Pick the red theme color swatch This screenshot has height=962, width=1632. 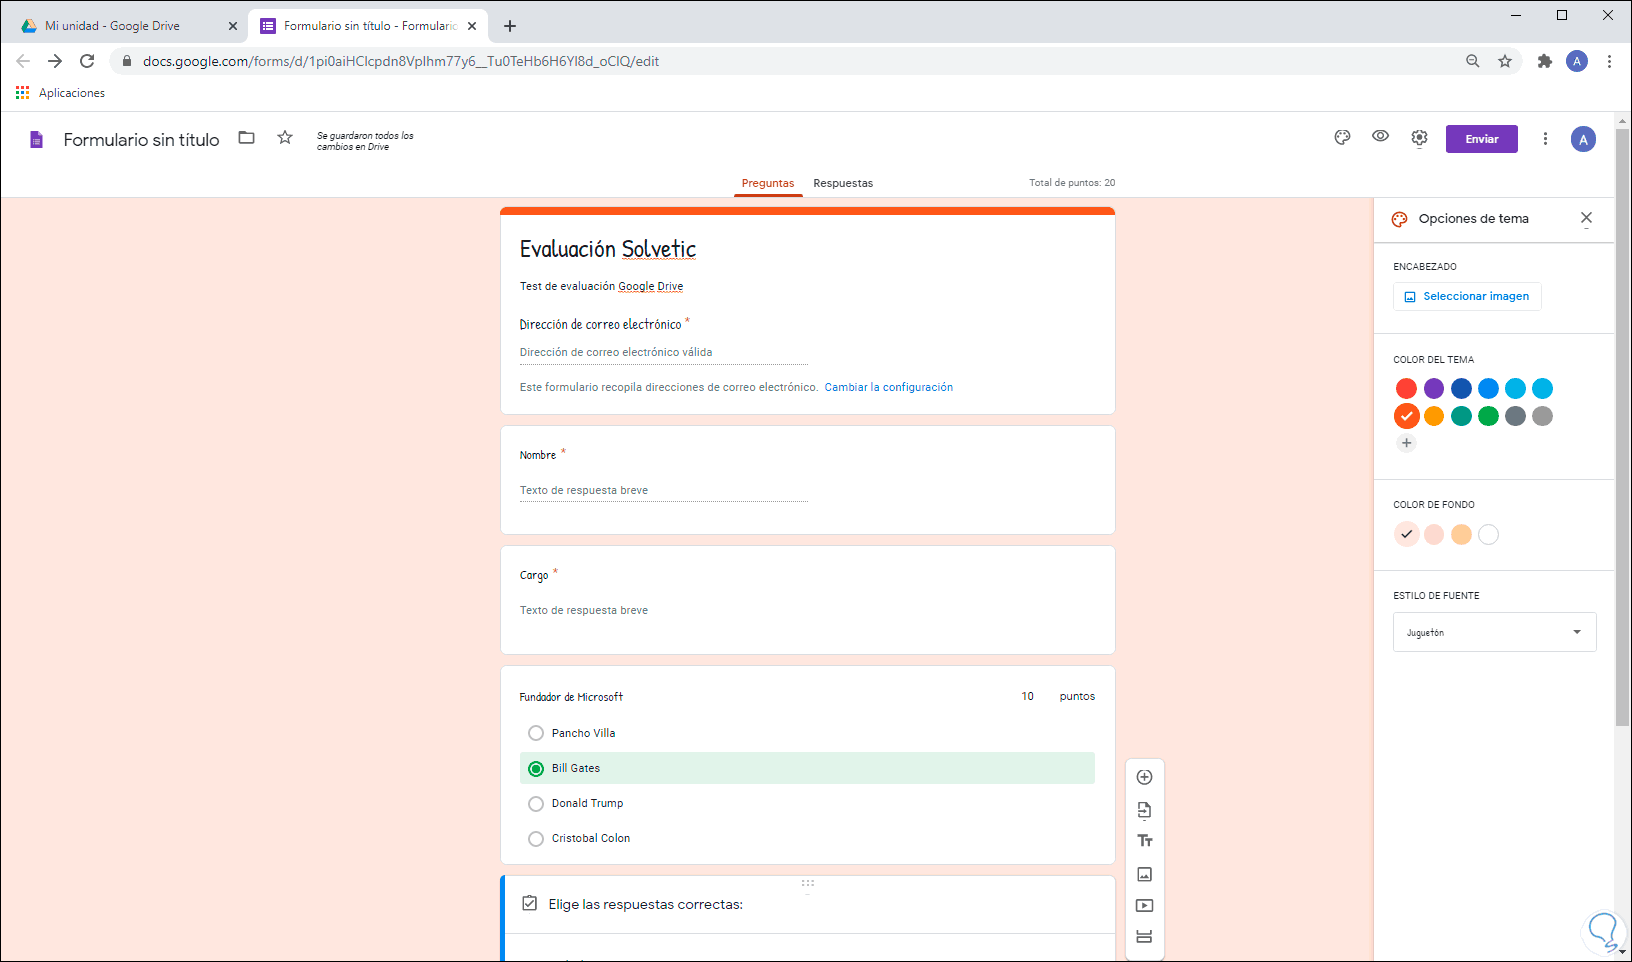click(1407, 389)
